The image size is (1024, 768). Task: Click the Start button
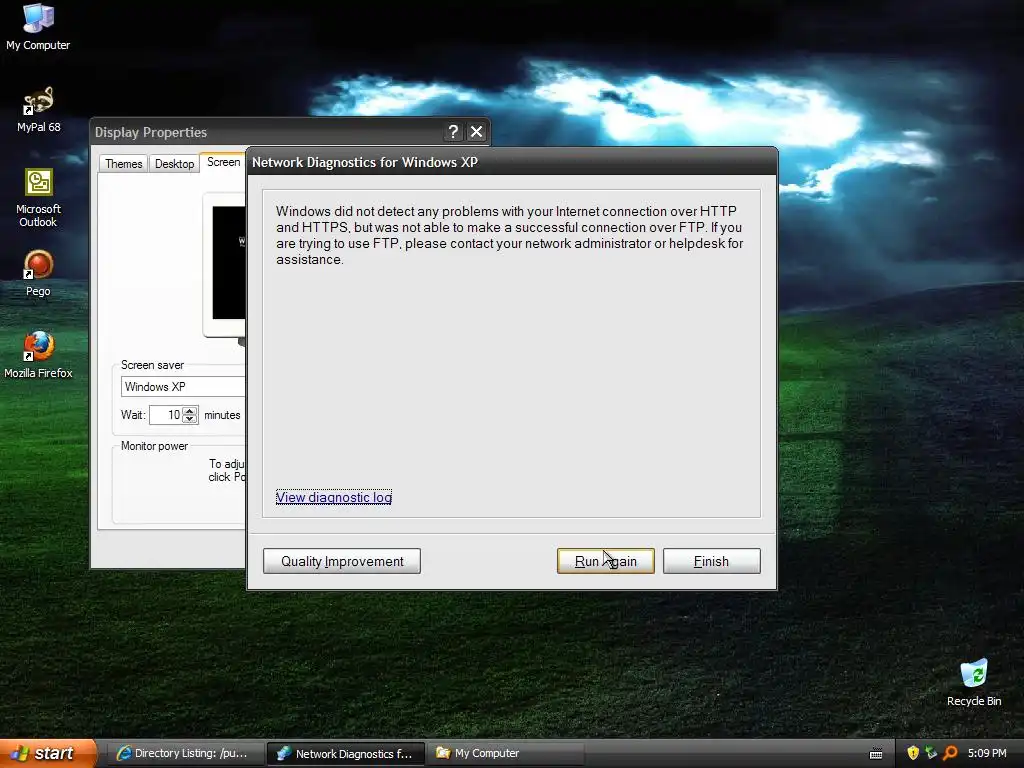(48, 753)
